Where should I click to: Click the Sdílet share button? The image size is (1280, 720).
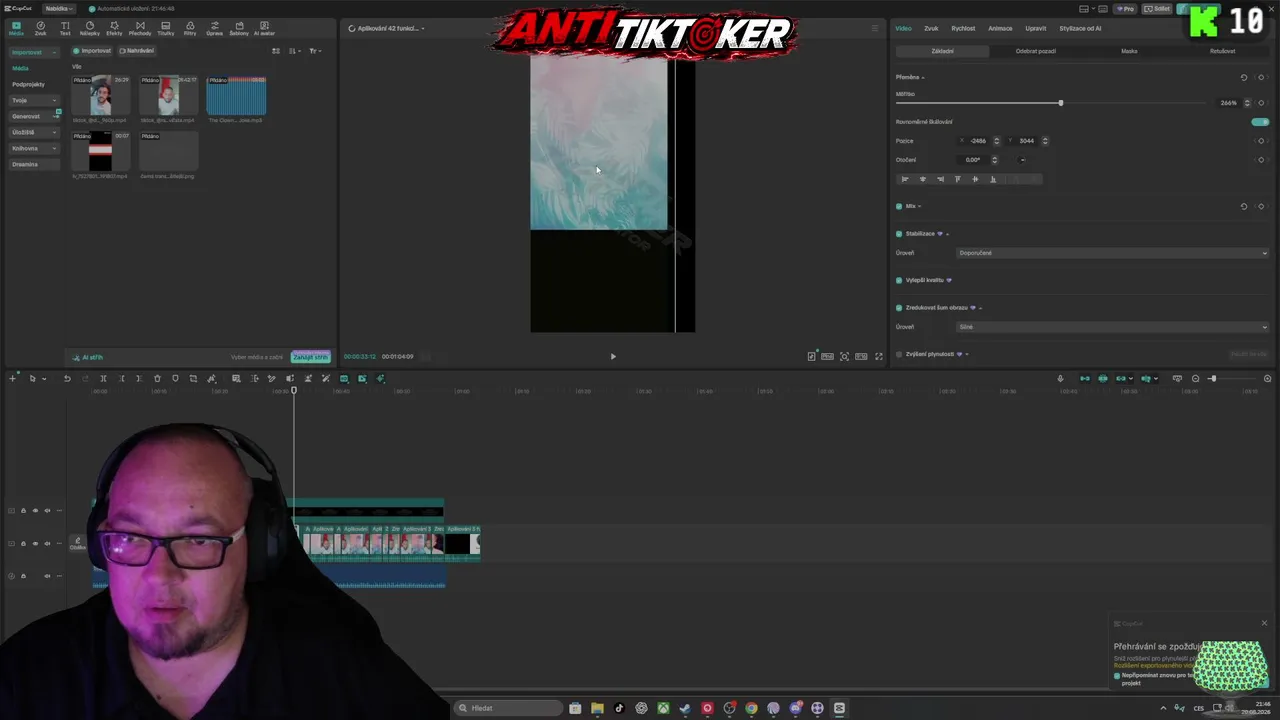pyautogui.click(x=1158, y=8)
